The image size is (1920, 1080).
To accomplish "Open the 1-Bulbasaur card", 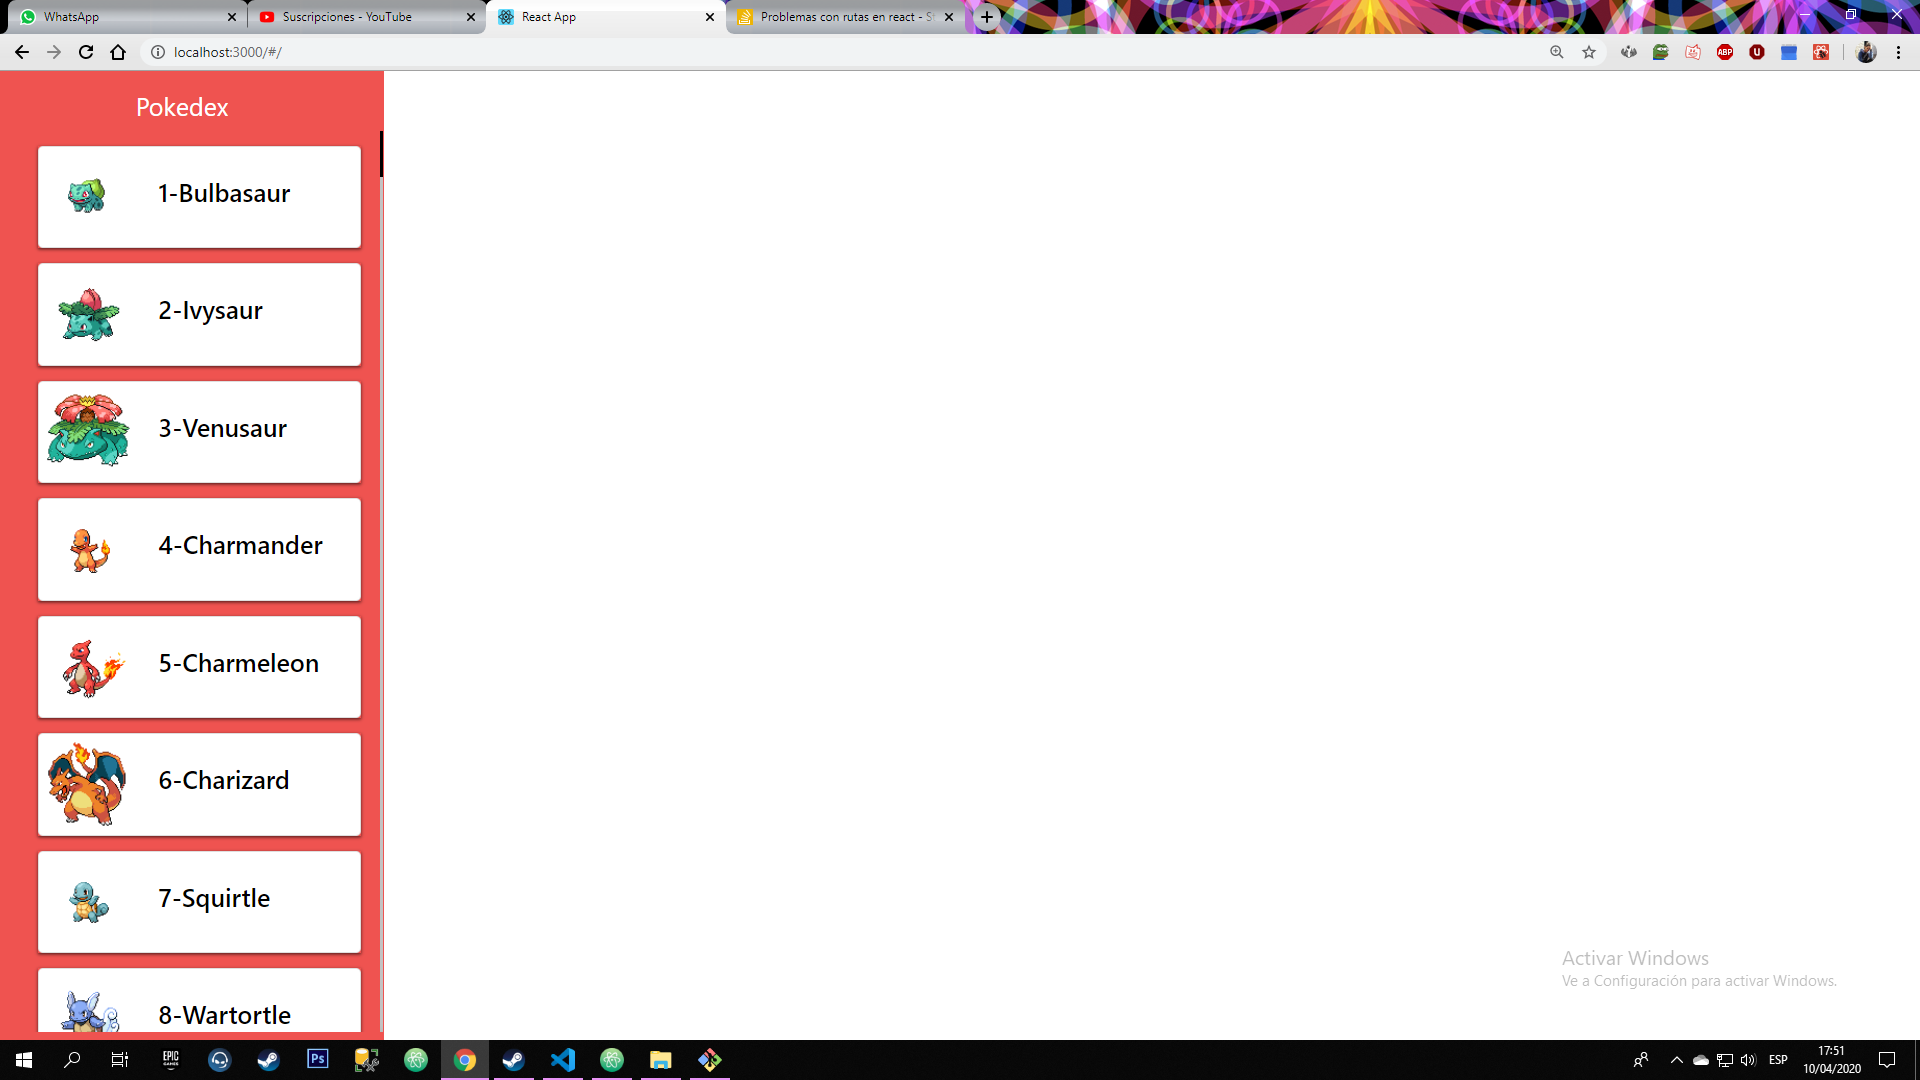I will pyautogui.click(x=199, y=197).
